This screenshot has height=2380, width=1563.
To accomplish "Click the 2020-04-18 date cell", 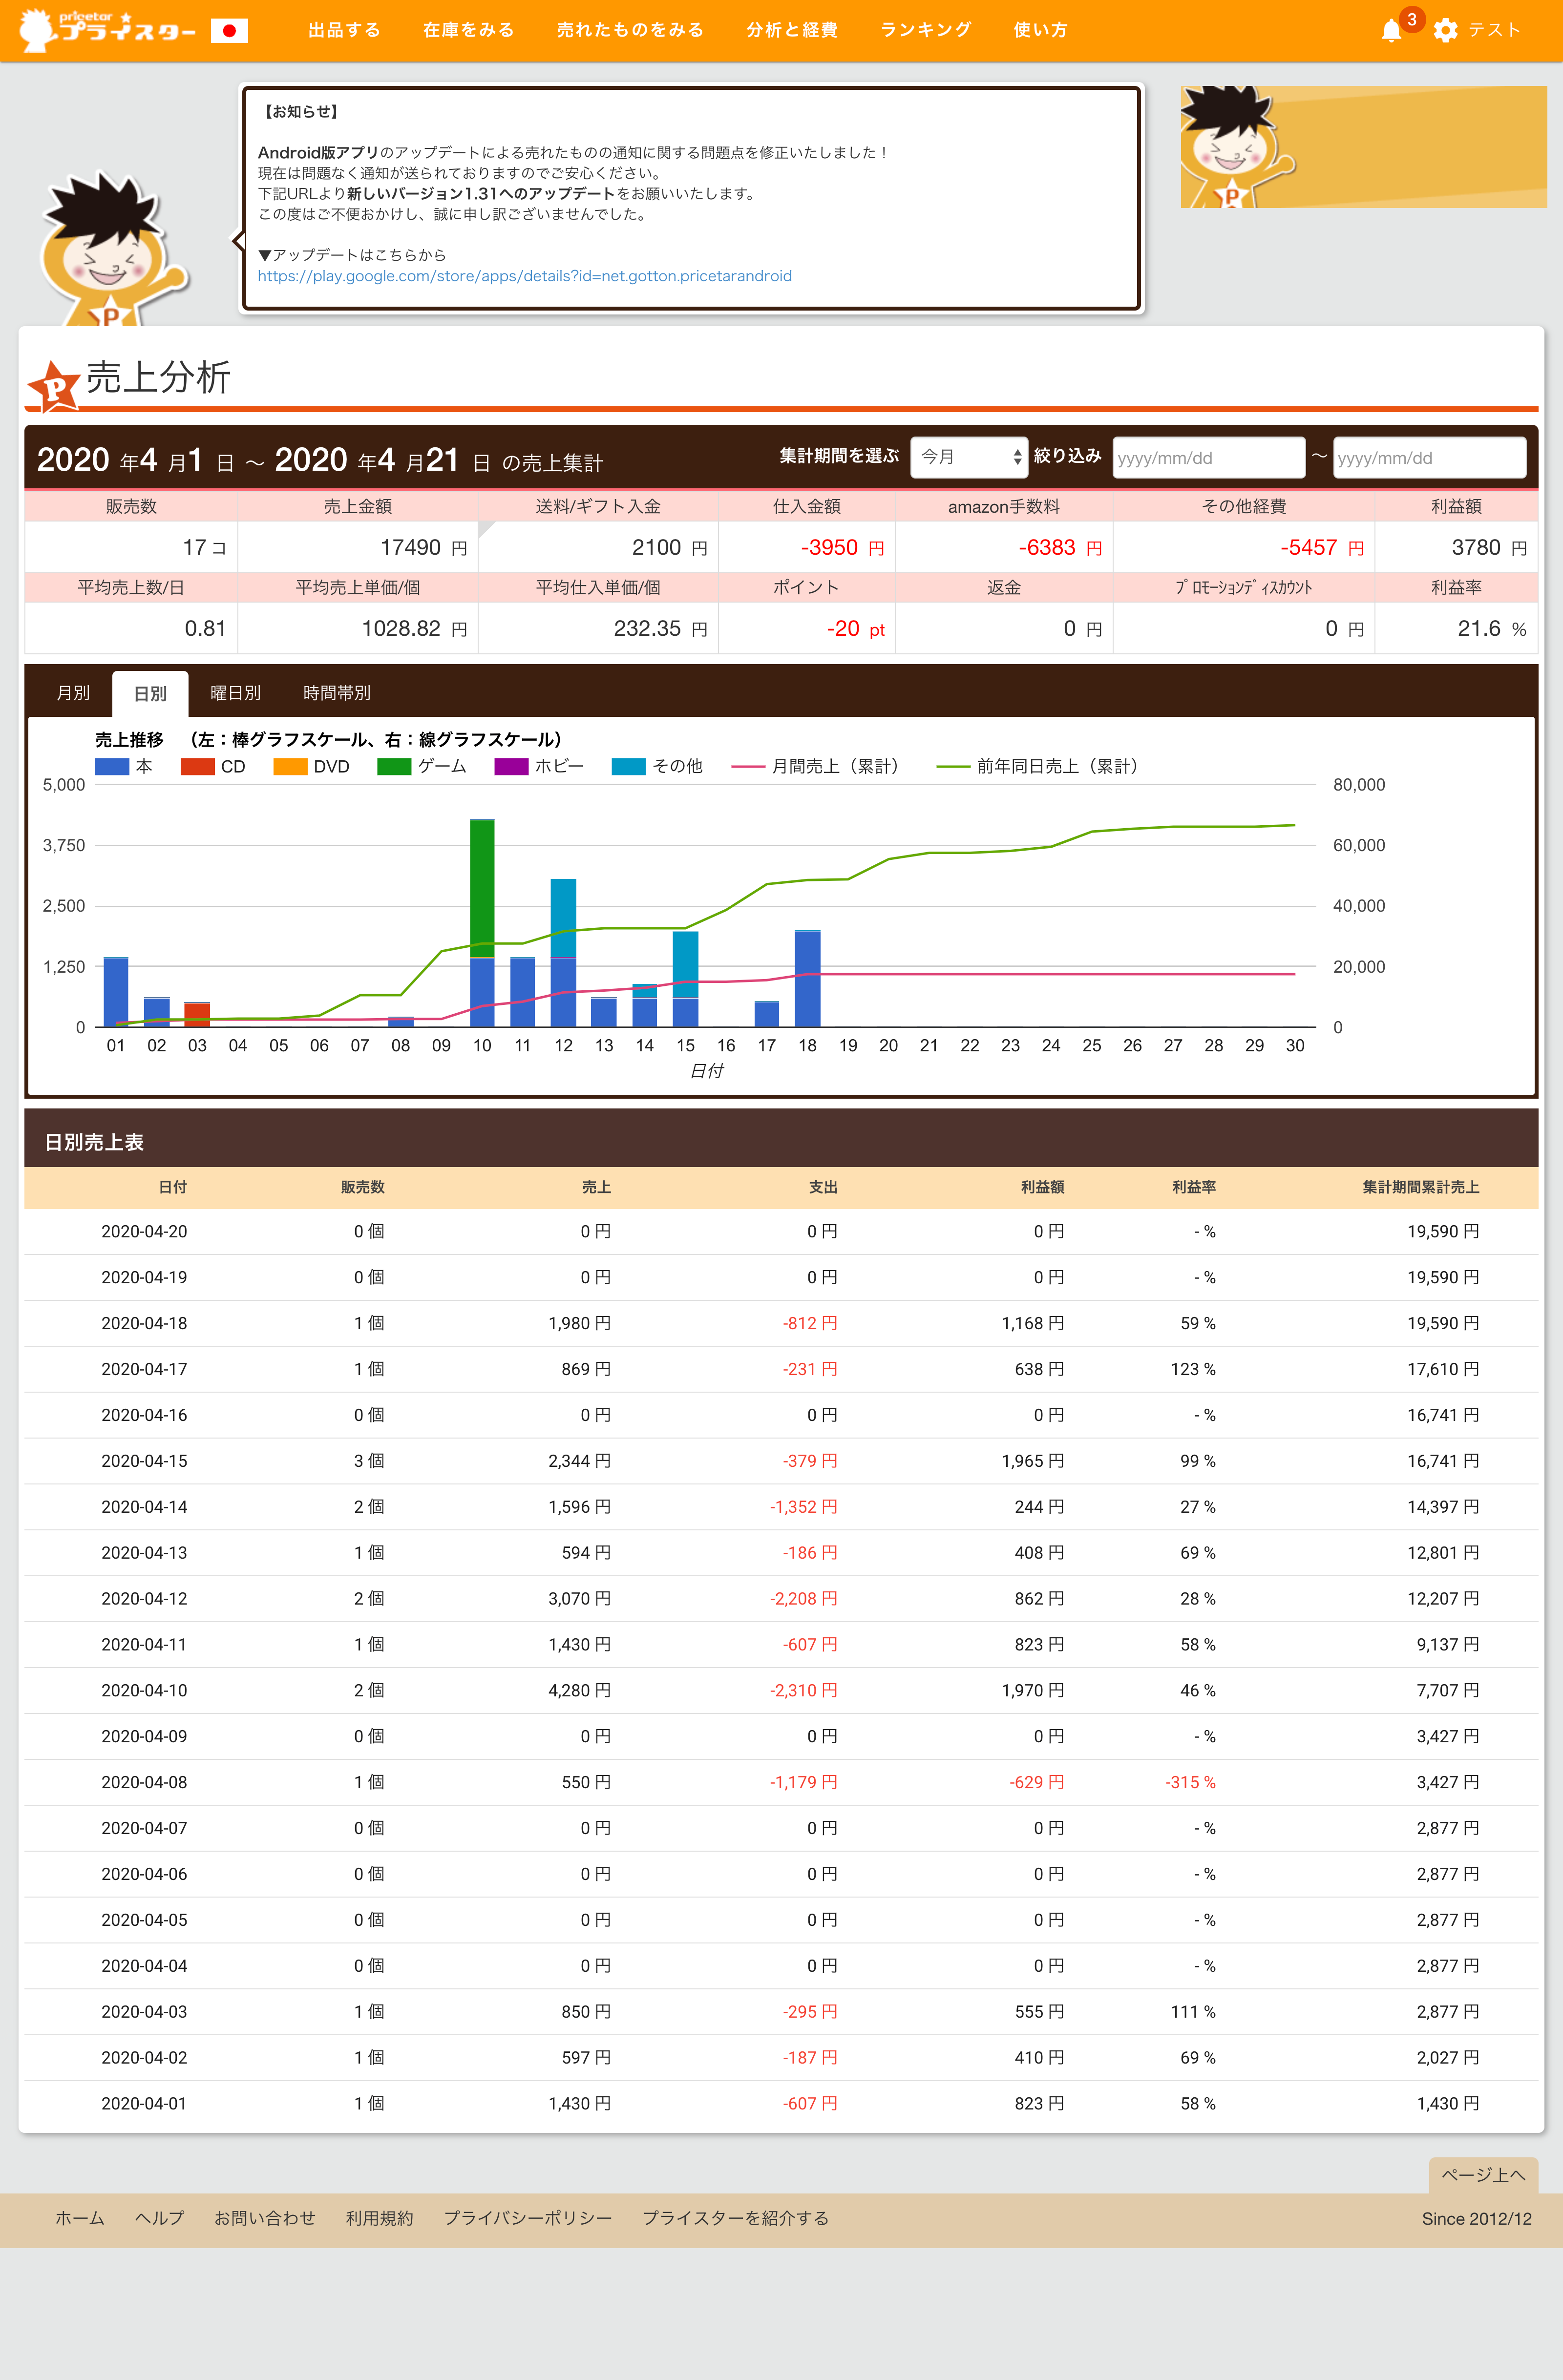I will 144,1323.
